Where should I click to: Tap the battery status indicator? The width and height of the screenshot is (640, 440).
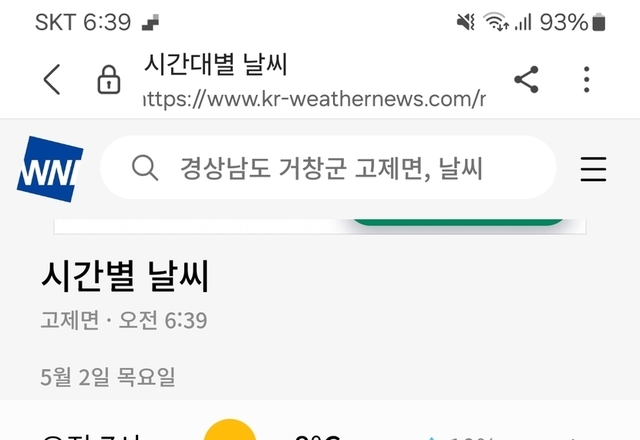pyautogui.click(x=598, y=22)
